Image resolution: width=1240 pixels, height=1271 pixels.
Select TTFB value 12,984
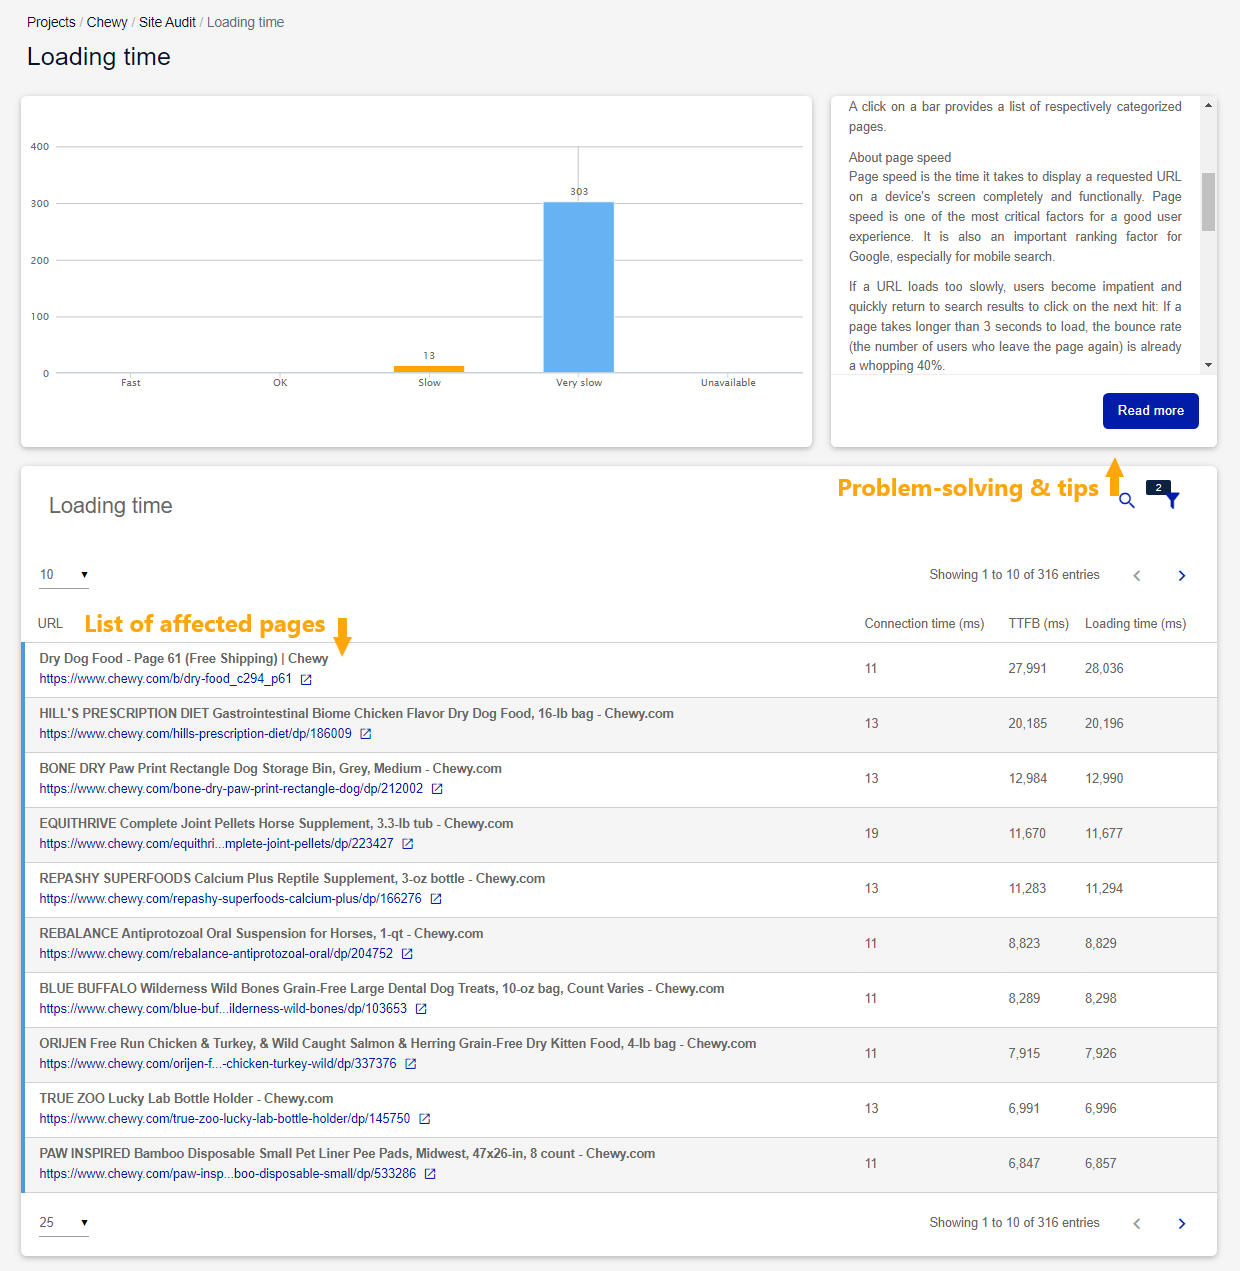[x=1027, y=779]
